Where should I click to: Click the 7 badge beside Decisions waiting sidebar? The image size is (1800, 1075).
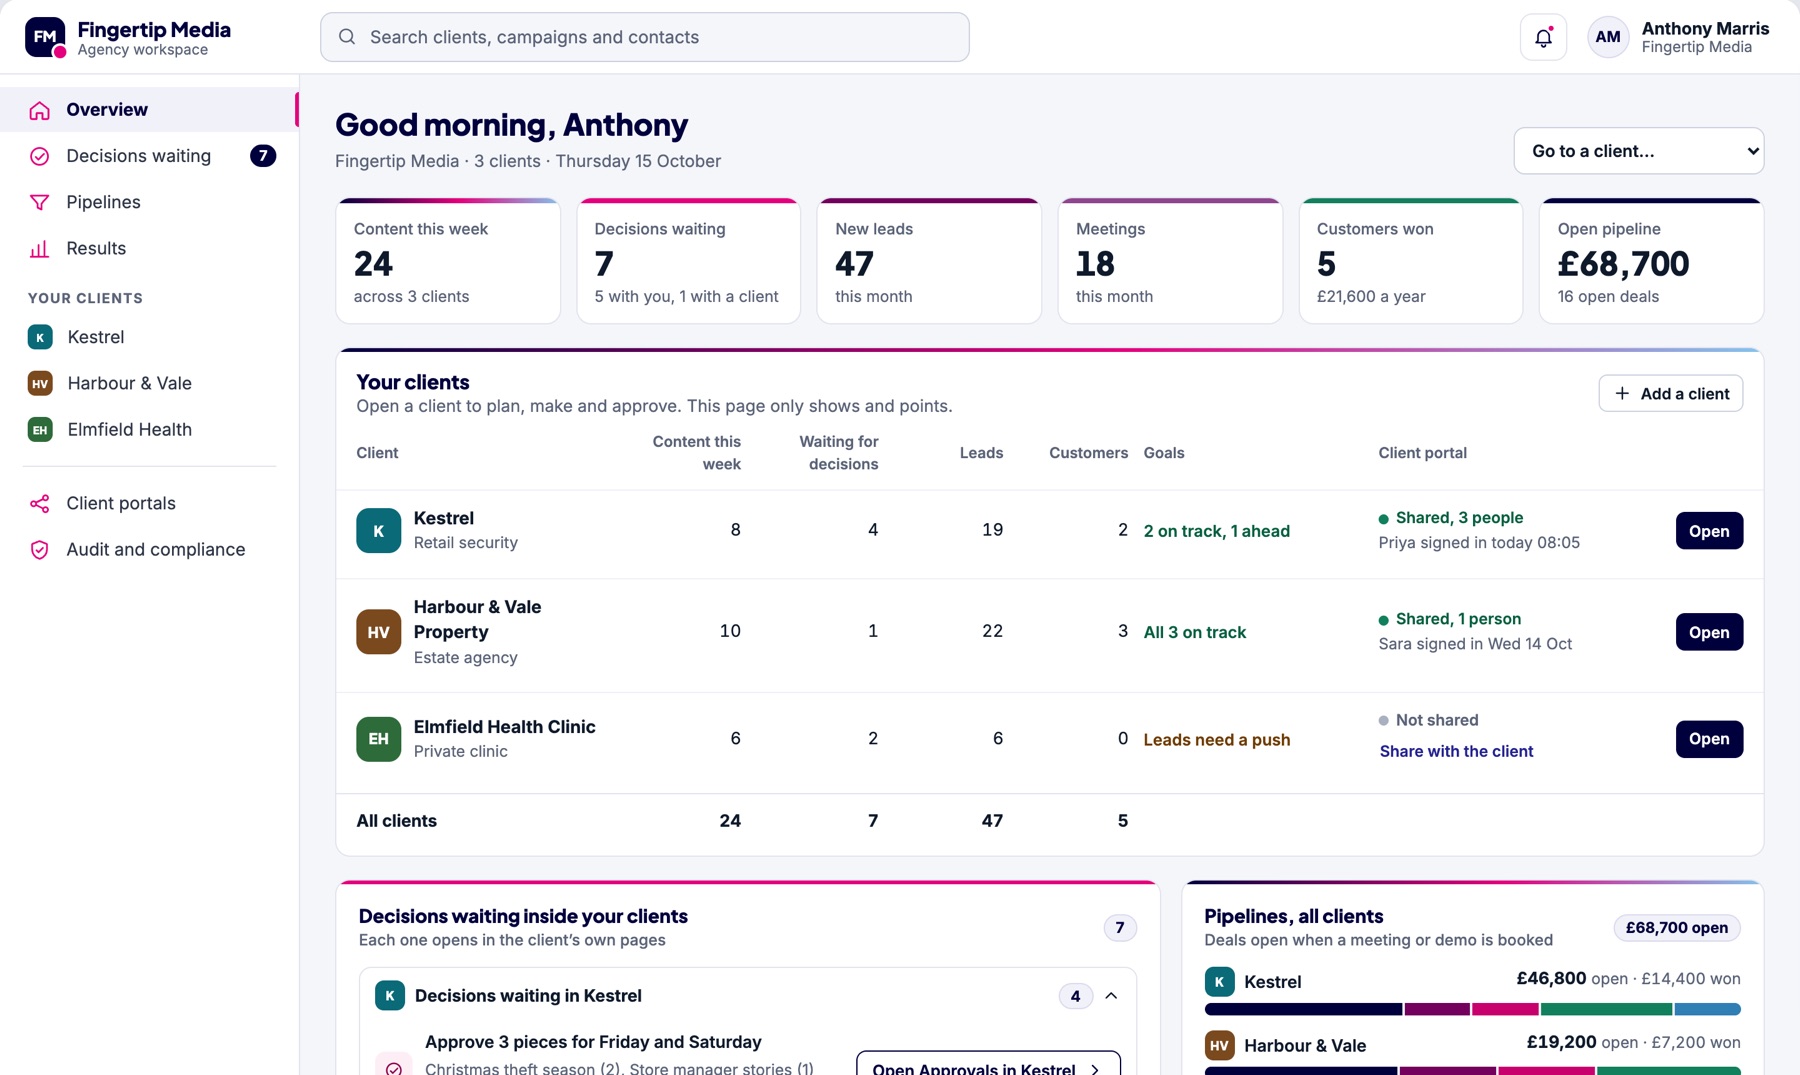point(263,156)
